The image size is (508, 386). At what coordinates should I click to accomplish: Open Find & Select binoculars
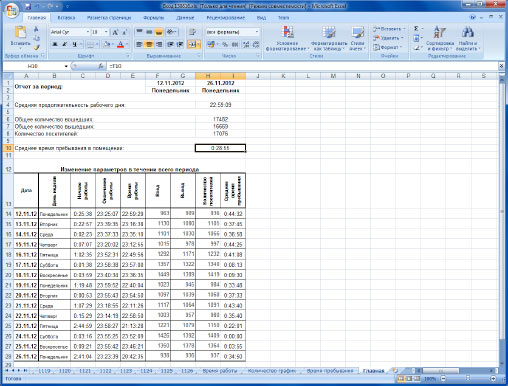coord(468,39)
